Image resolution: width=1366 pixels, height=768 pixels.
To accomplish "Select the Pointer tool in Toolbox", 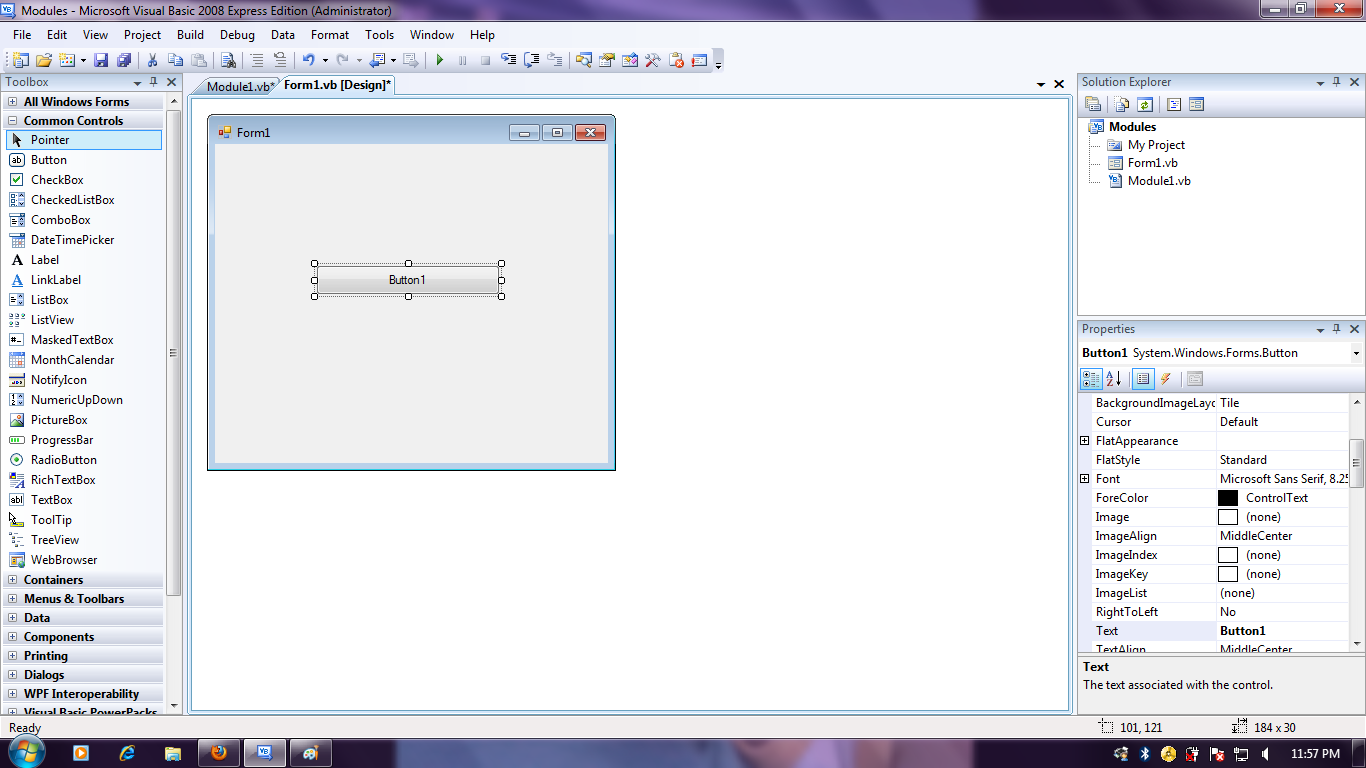I will (84, 140).
